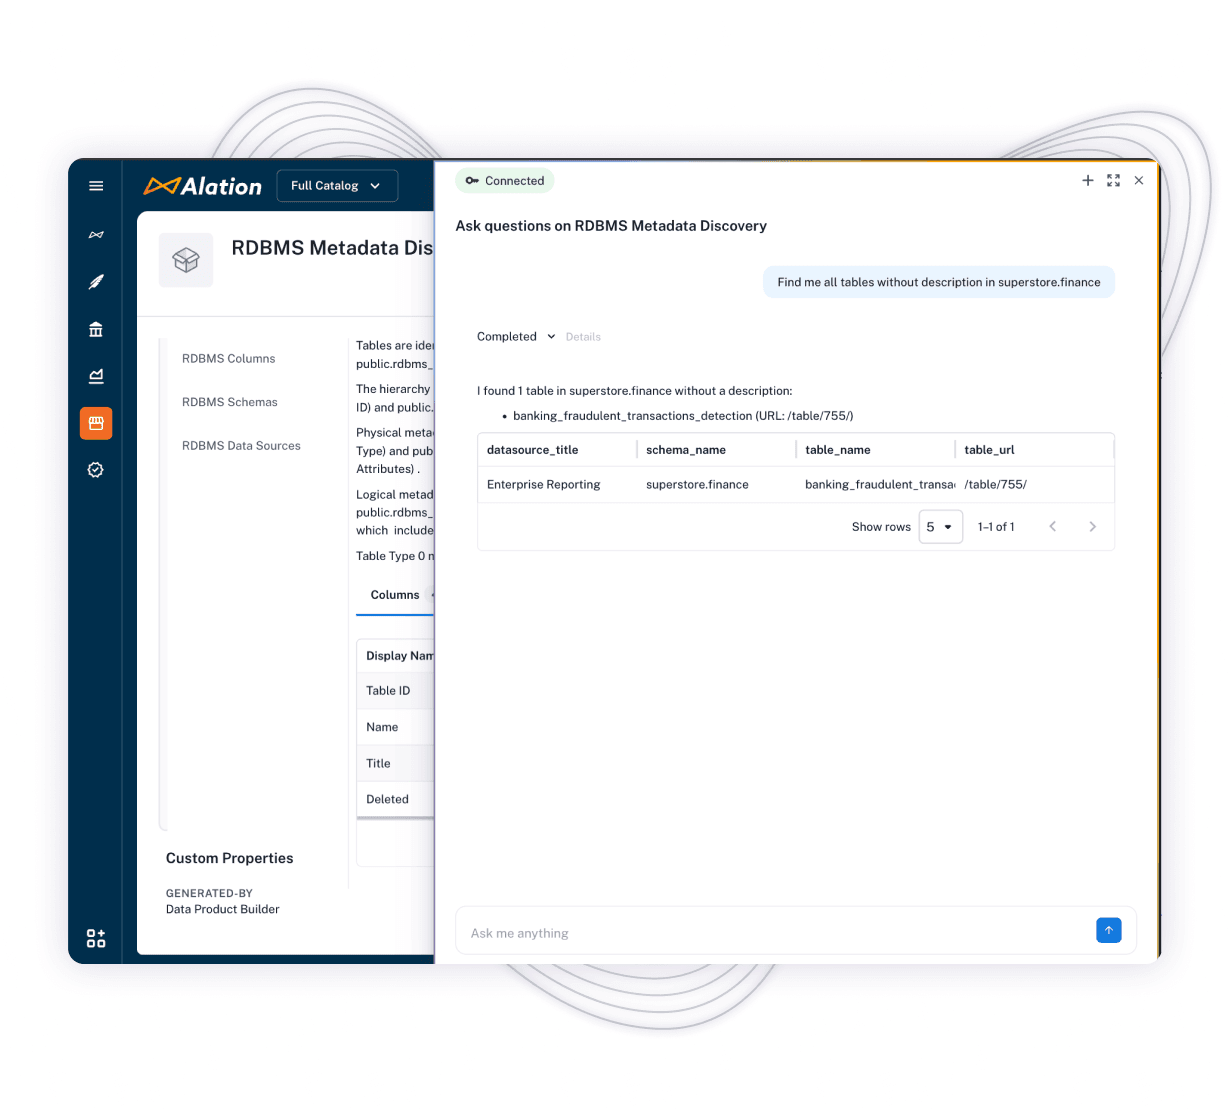Open the apps grid icon at sidebar bottom
The height and width of the screenshot is (1120, 1230).
[x=95, y=938]
